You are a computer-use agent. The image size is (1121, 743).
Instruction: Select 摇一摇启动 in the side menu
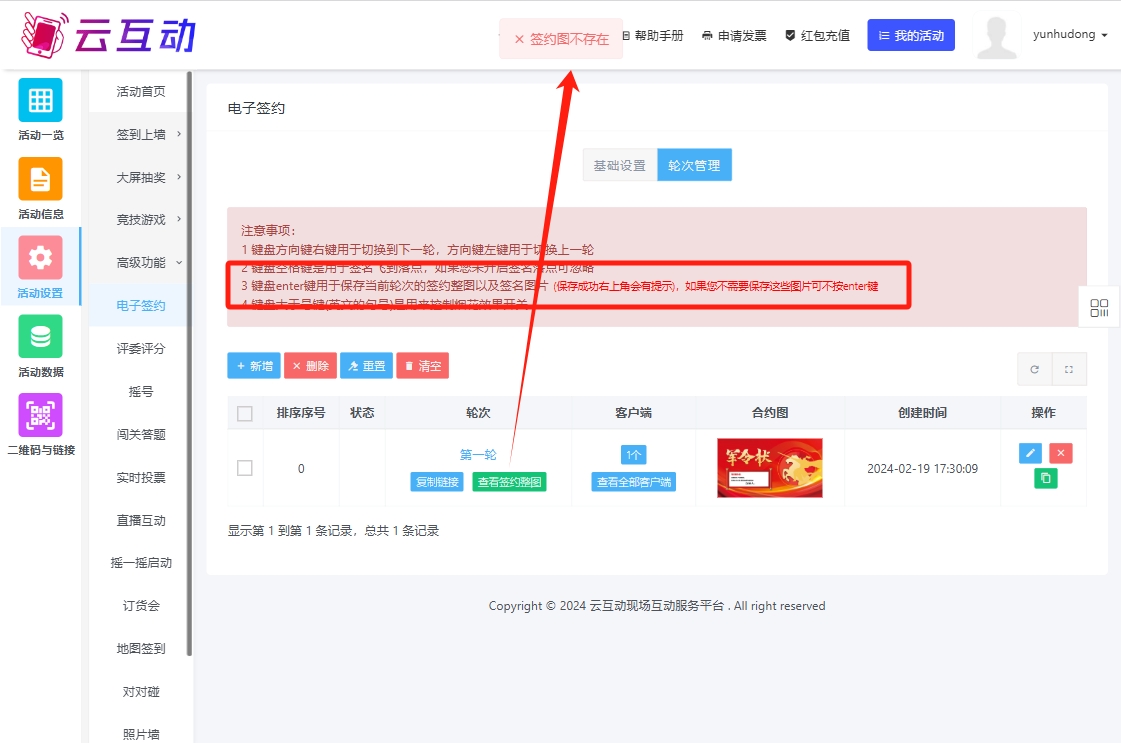click(141, 563)
